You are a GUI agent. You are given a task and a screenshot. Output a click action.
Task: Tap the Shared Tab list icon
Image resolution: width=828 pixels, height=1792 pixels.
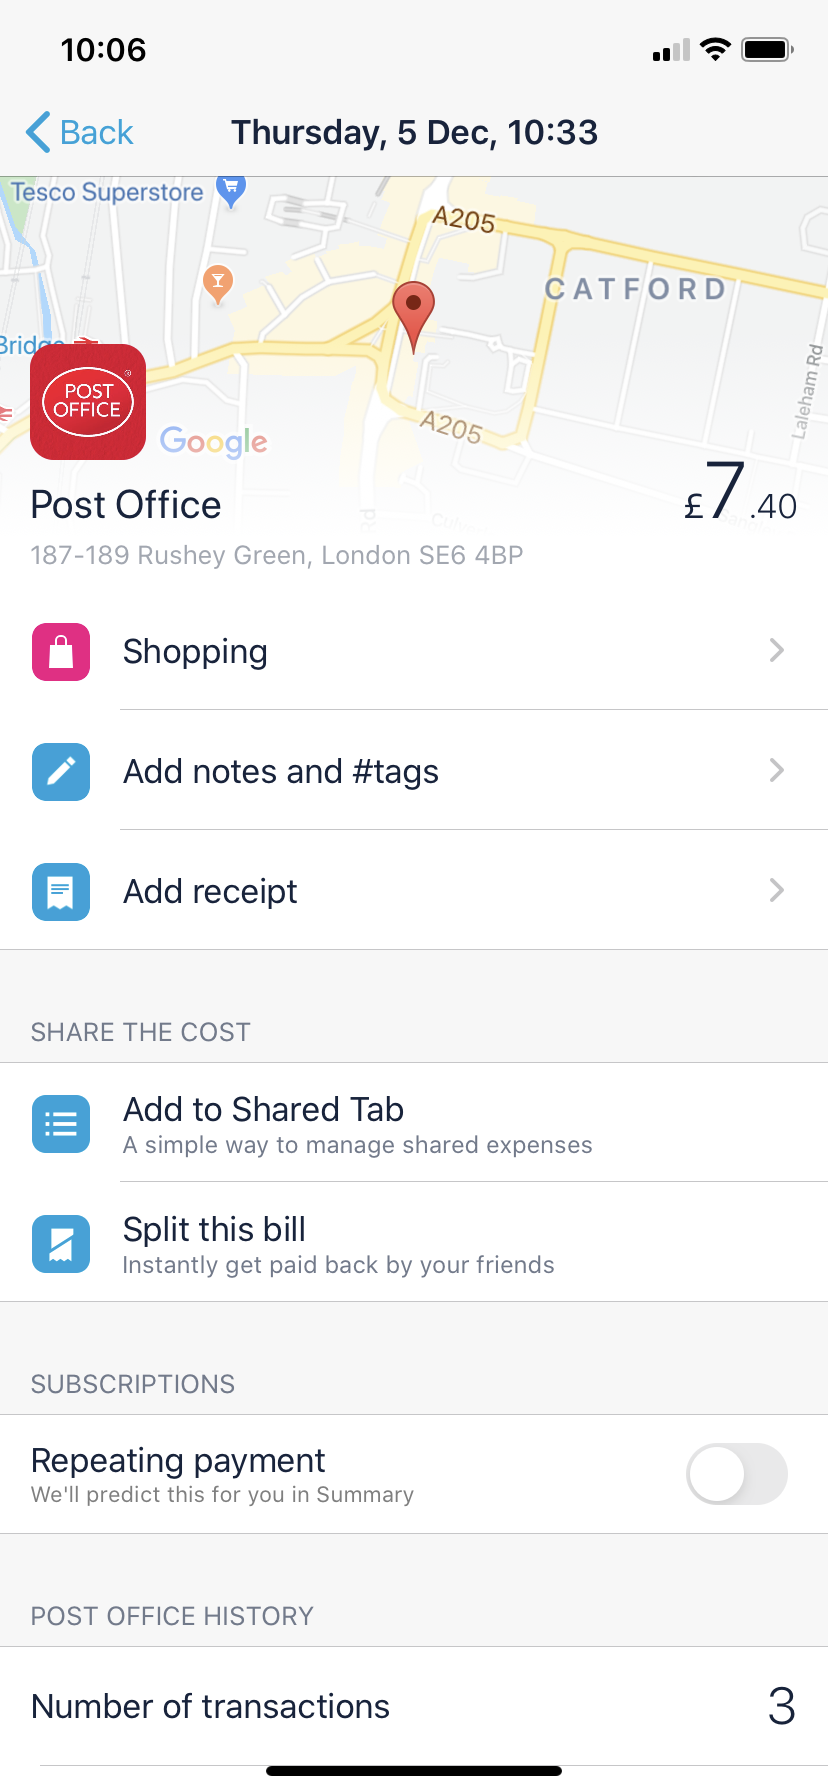61,1124
